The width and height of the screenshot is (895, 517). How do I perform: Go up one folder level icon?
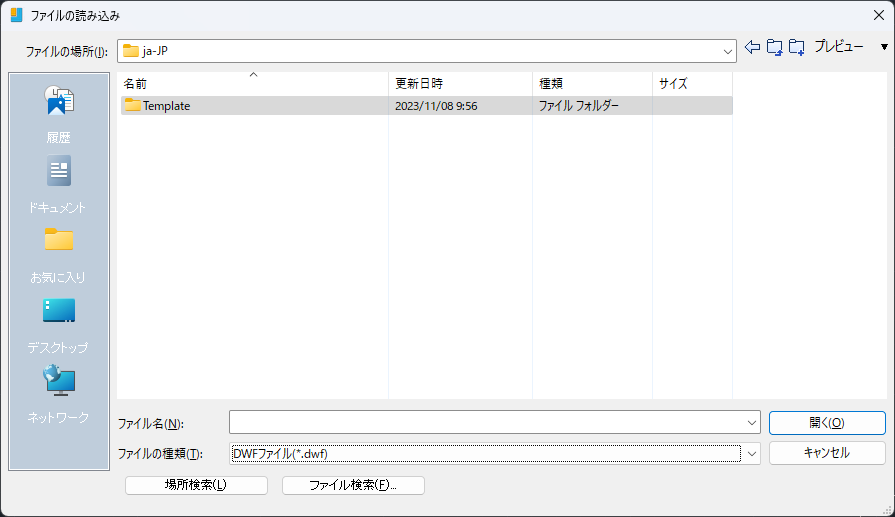(775, 47)
